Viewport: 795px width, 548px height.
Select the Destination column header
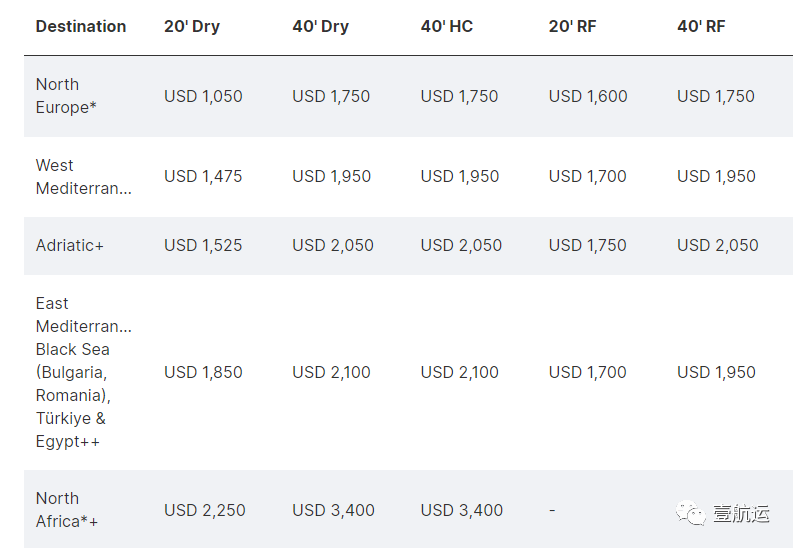click(81, 26)
